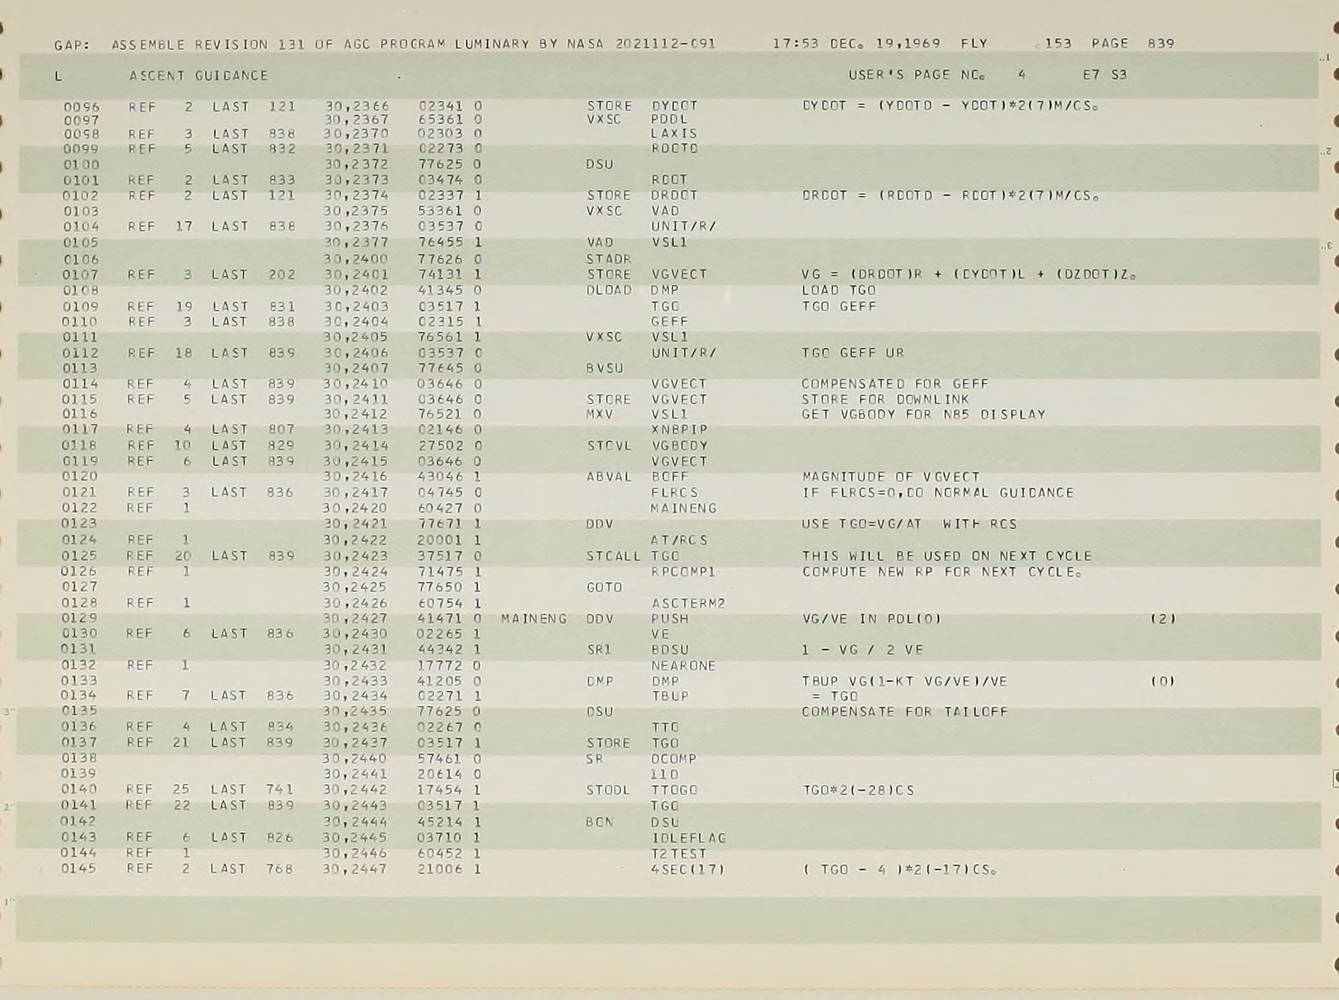This screenshot has width=1339, height=1000.
Task: Click 'GET VGBODY FOR N85 DISPLAY' comment
Action: 923,414
